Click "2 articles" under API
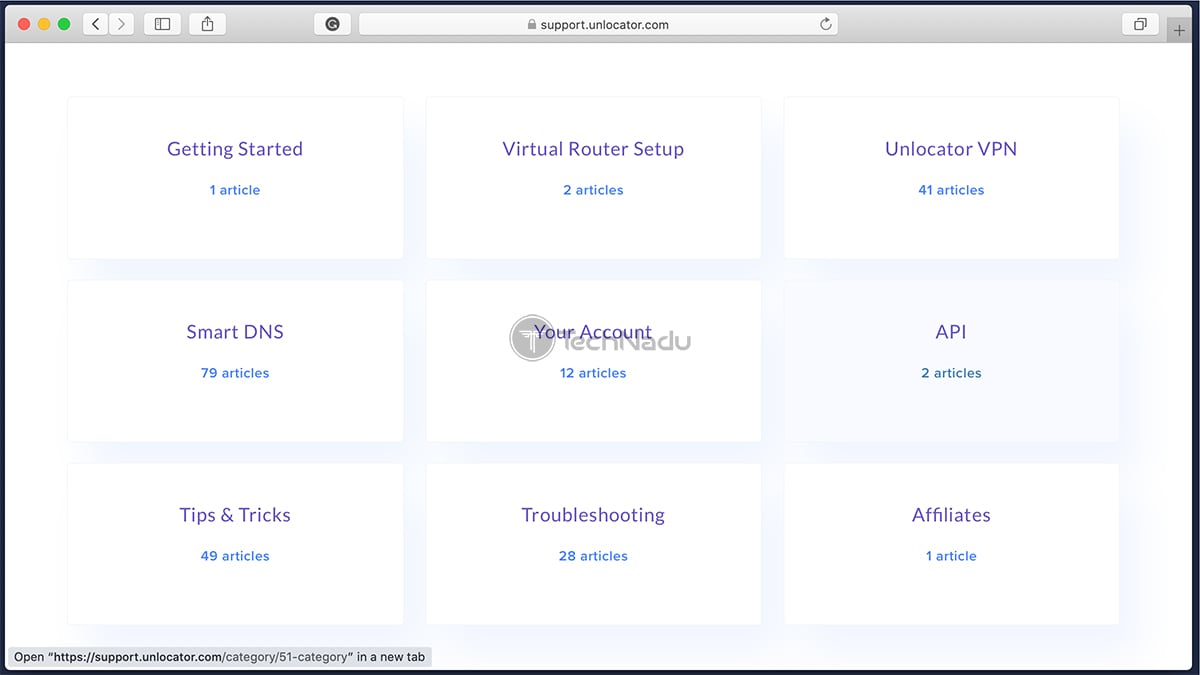 [x=951, y=373]
